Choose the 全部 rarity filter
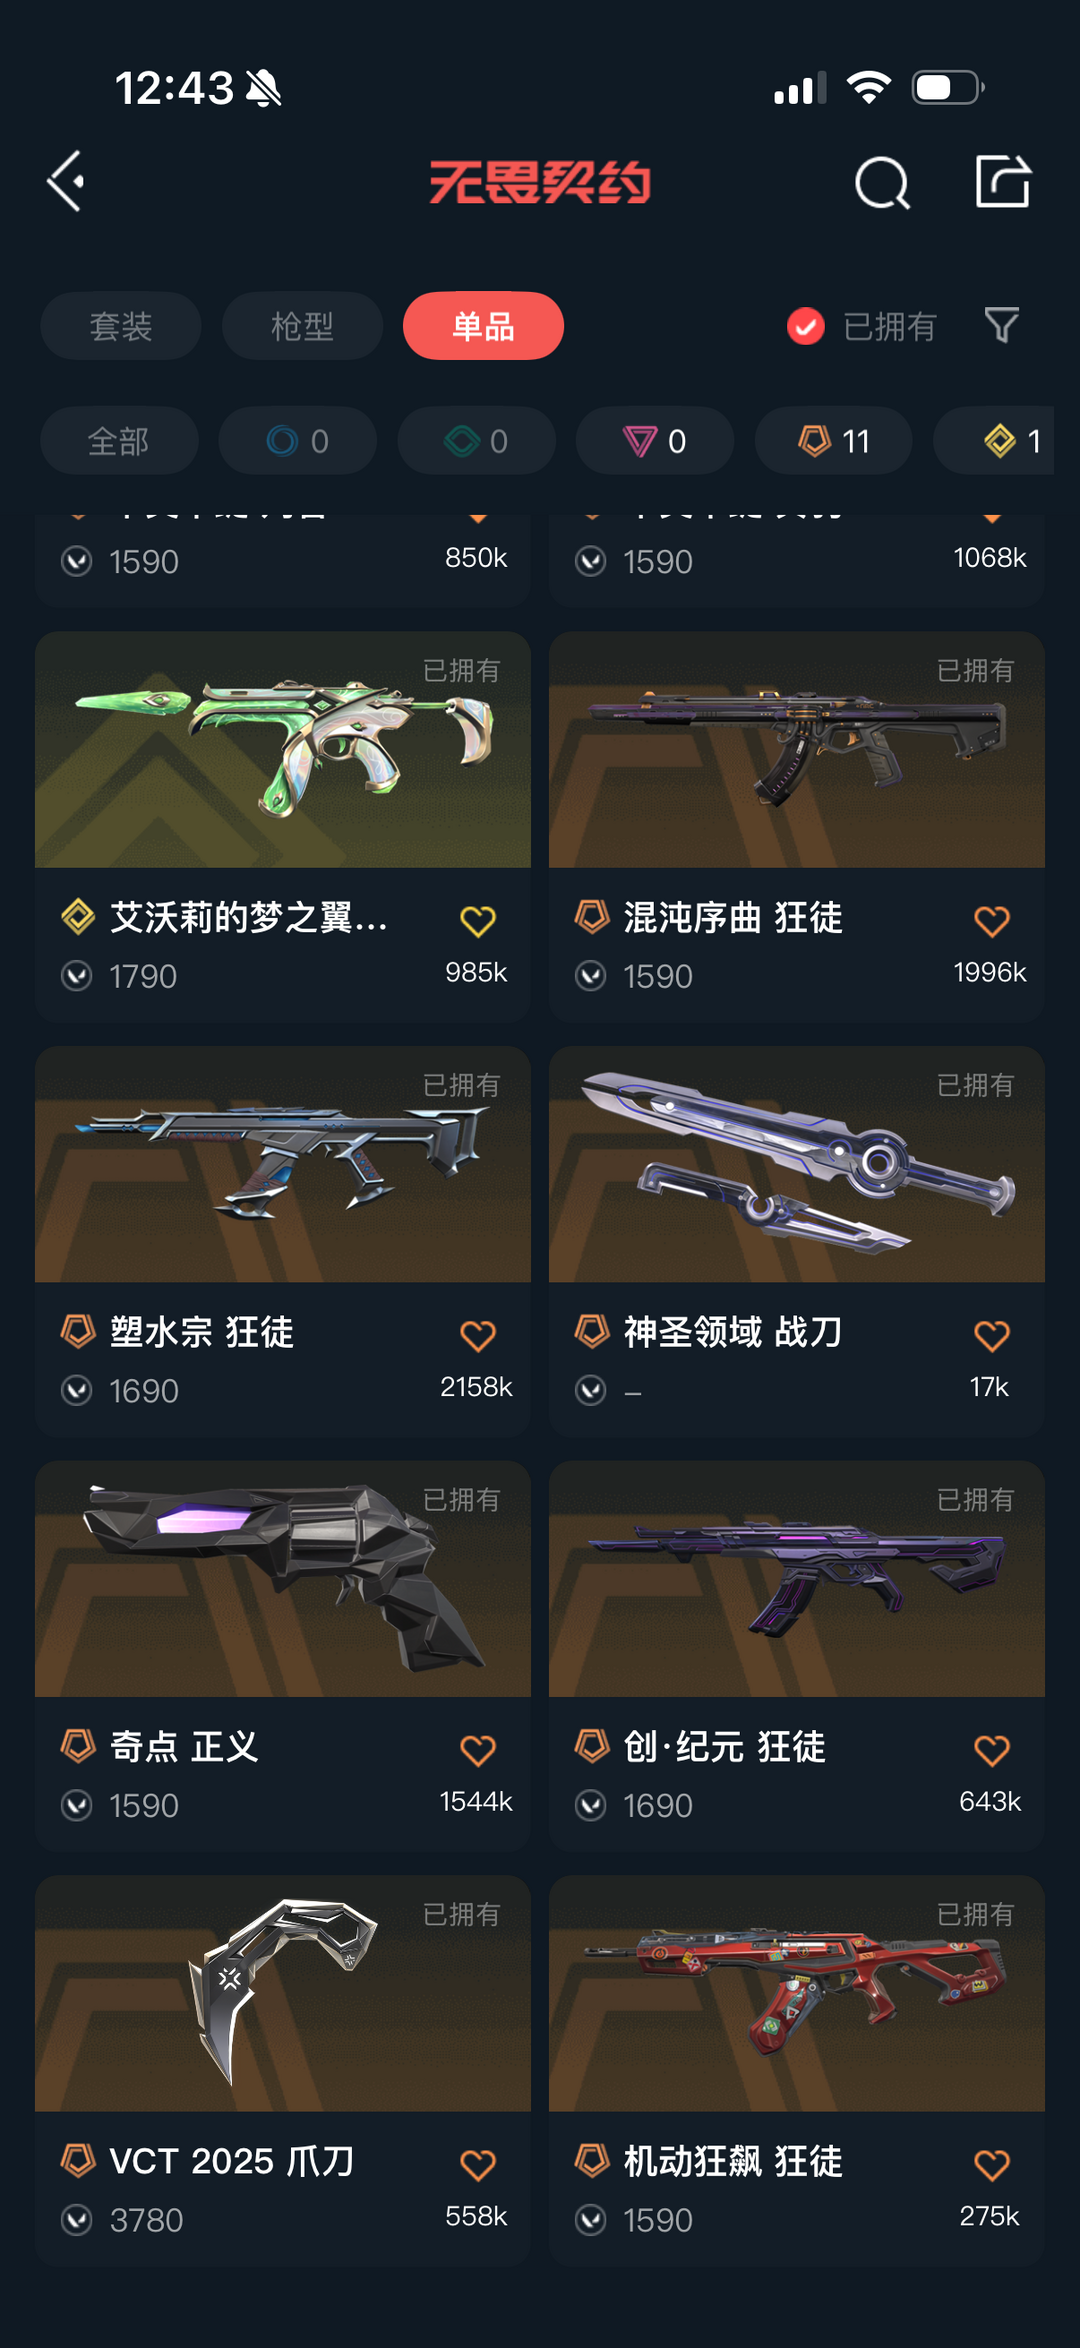The height and width of the screenshot is (2348, 1080). coord(119,441)
